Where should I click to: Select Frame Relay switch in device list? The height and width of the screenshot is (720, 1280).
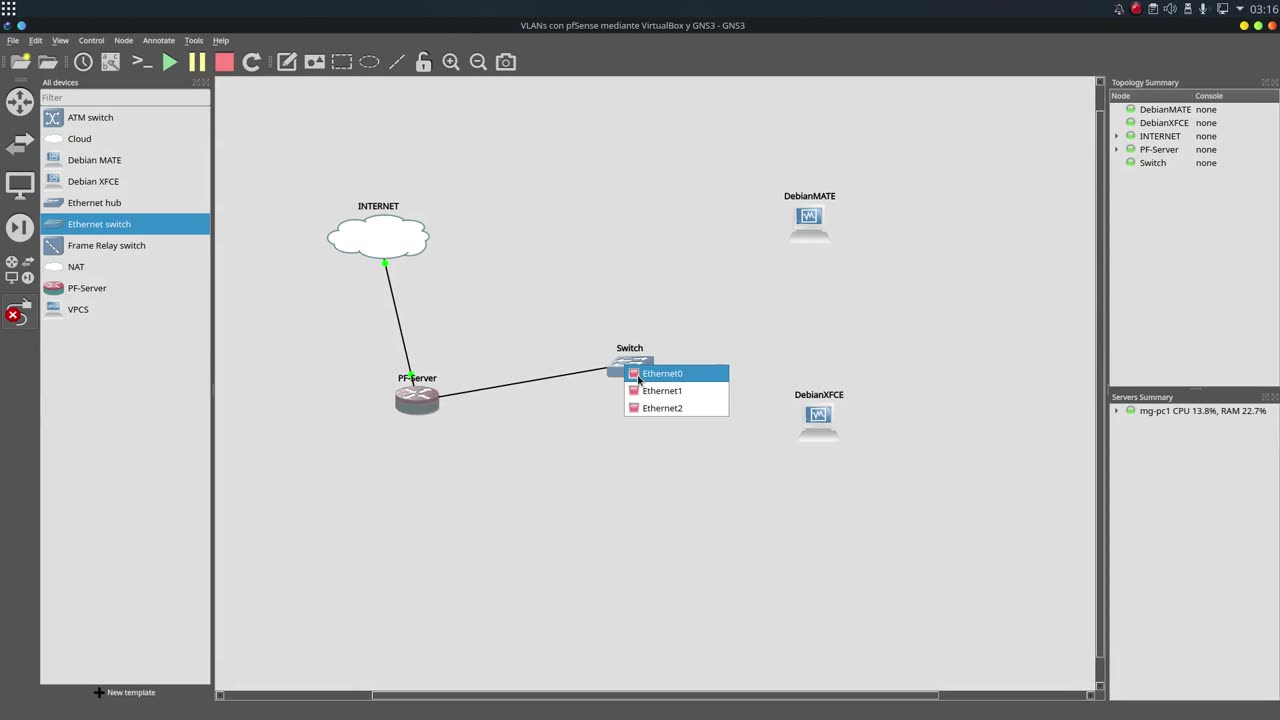tap(125, 245)
